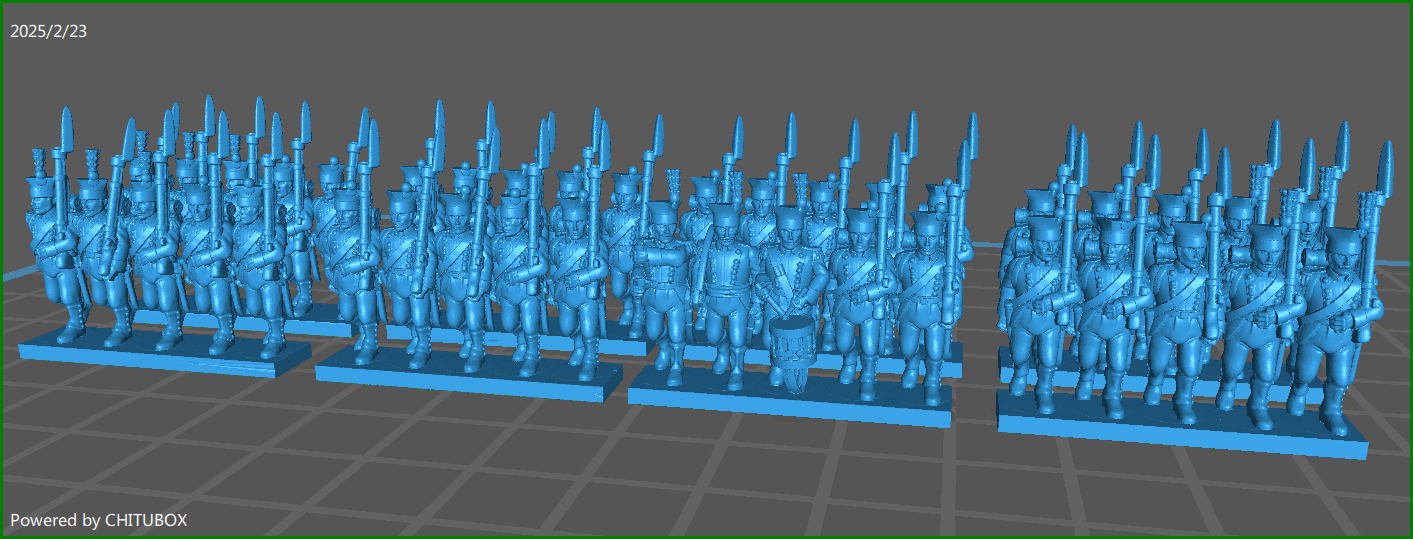Viewport: 1413px width, 539px height.
Task: Click the bayonet tip of the far-right soldier
Action: (x=1386, y=166)
